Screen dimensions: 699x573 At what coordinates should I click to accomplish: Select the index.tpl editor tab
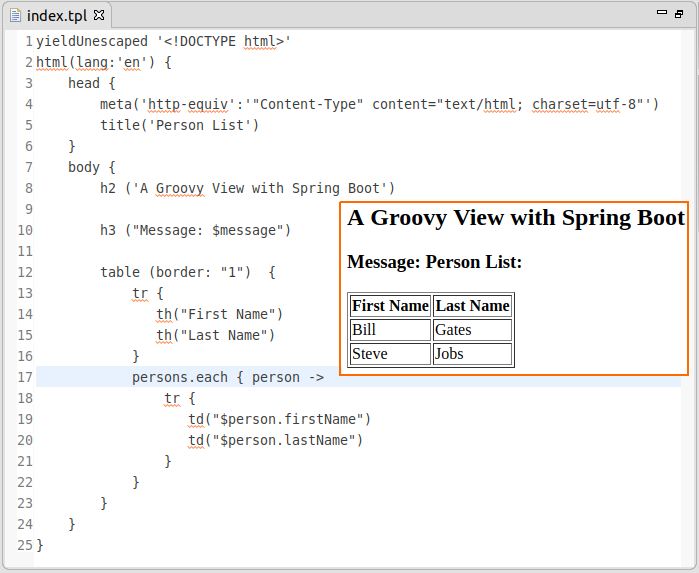[57, 16]
